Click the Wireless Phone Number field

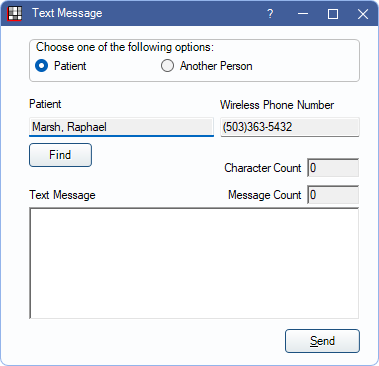pyautogui.click(x=290, y=127)
